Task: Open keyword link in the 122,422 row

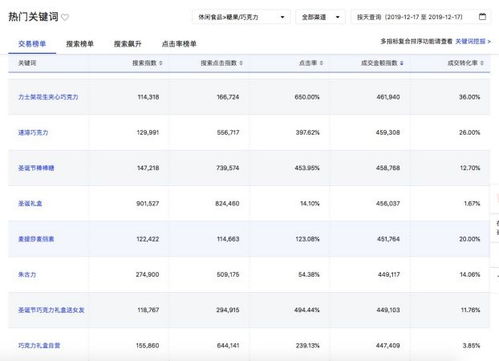Action: [x=36, y=239]
